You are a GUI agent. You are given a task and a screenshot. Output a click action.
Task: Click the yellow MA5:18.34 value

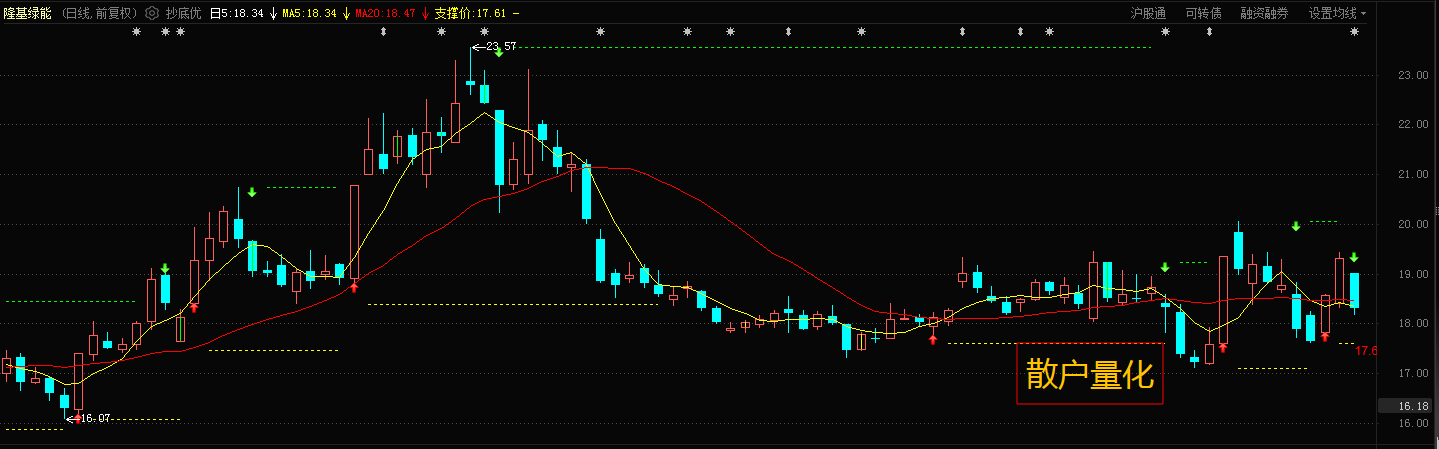309,13
